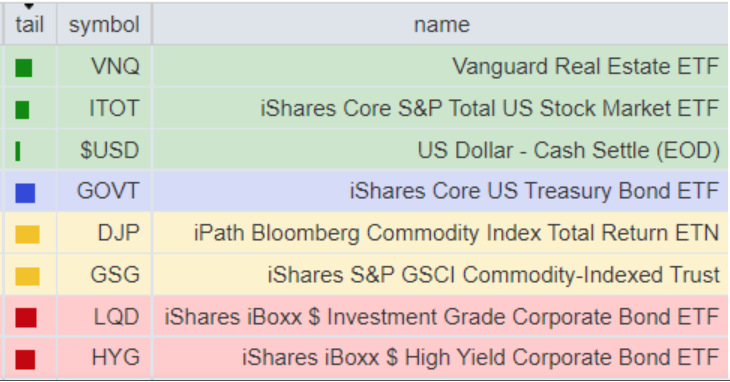Click the sort arrow above tail

pos(29,7)
